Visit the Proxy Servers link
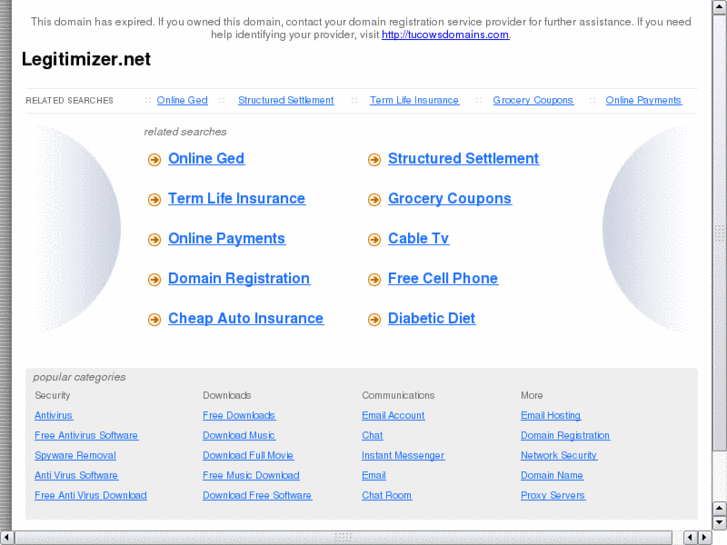This screenshot has width=727, height=545. click(553, 496)
